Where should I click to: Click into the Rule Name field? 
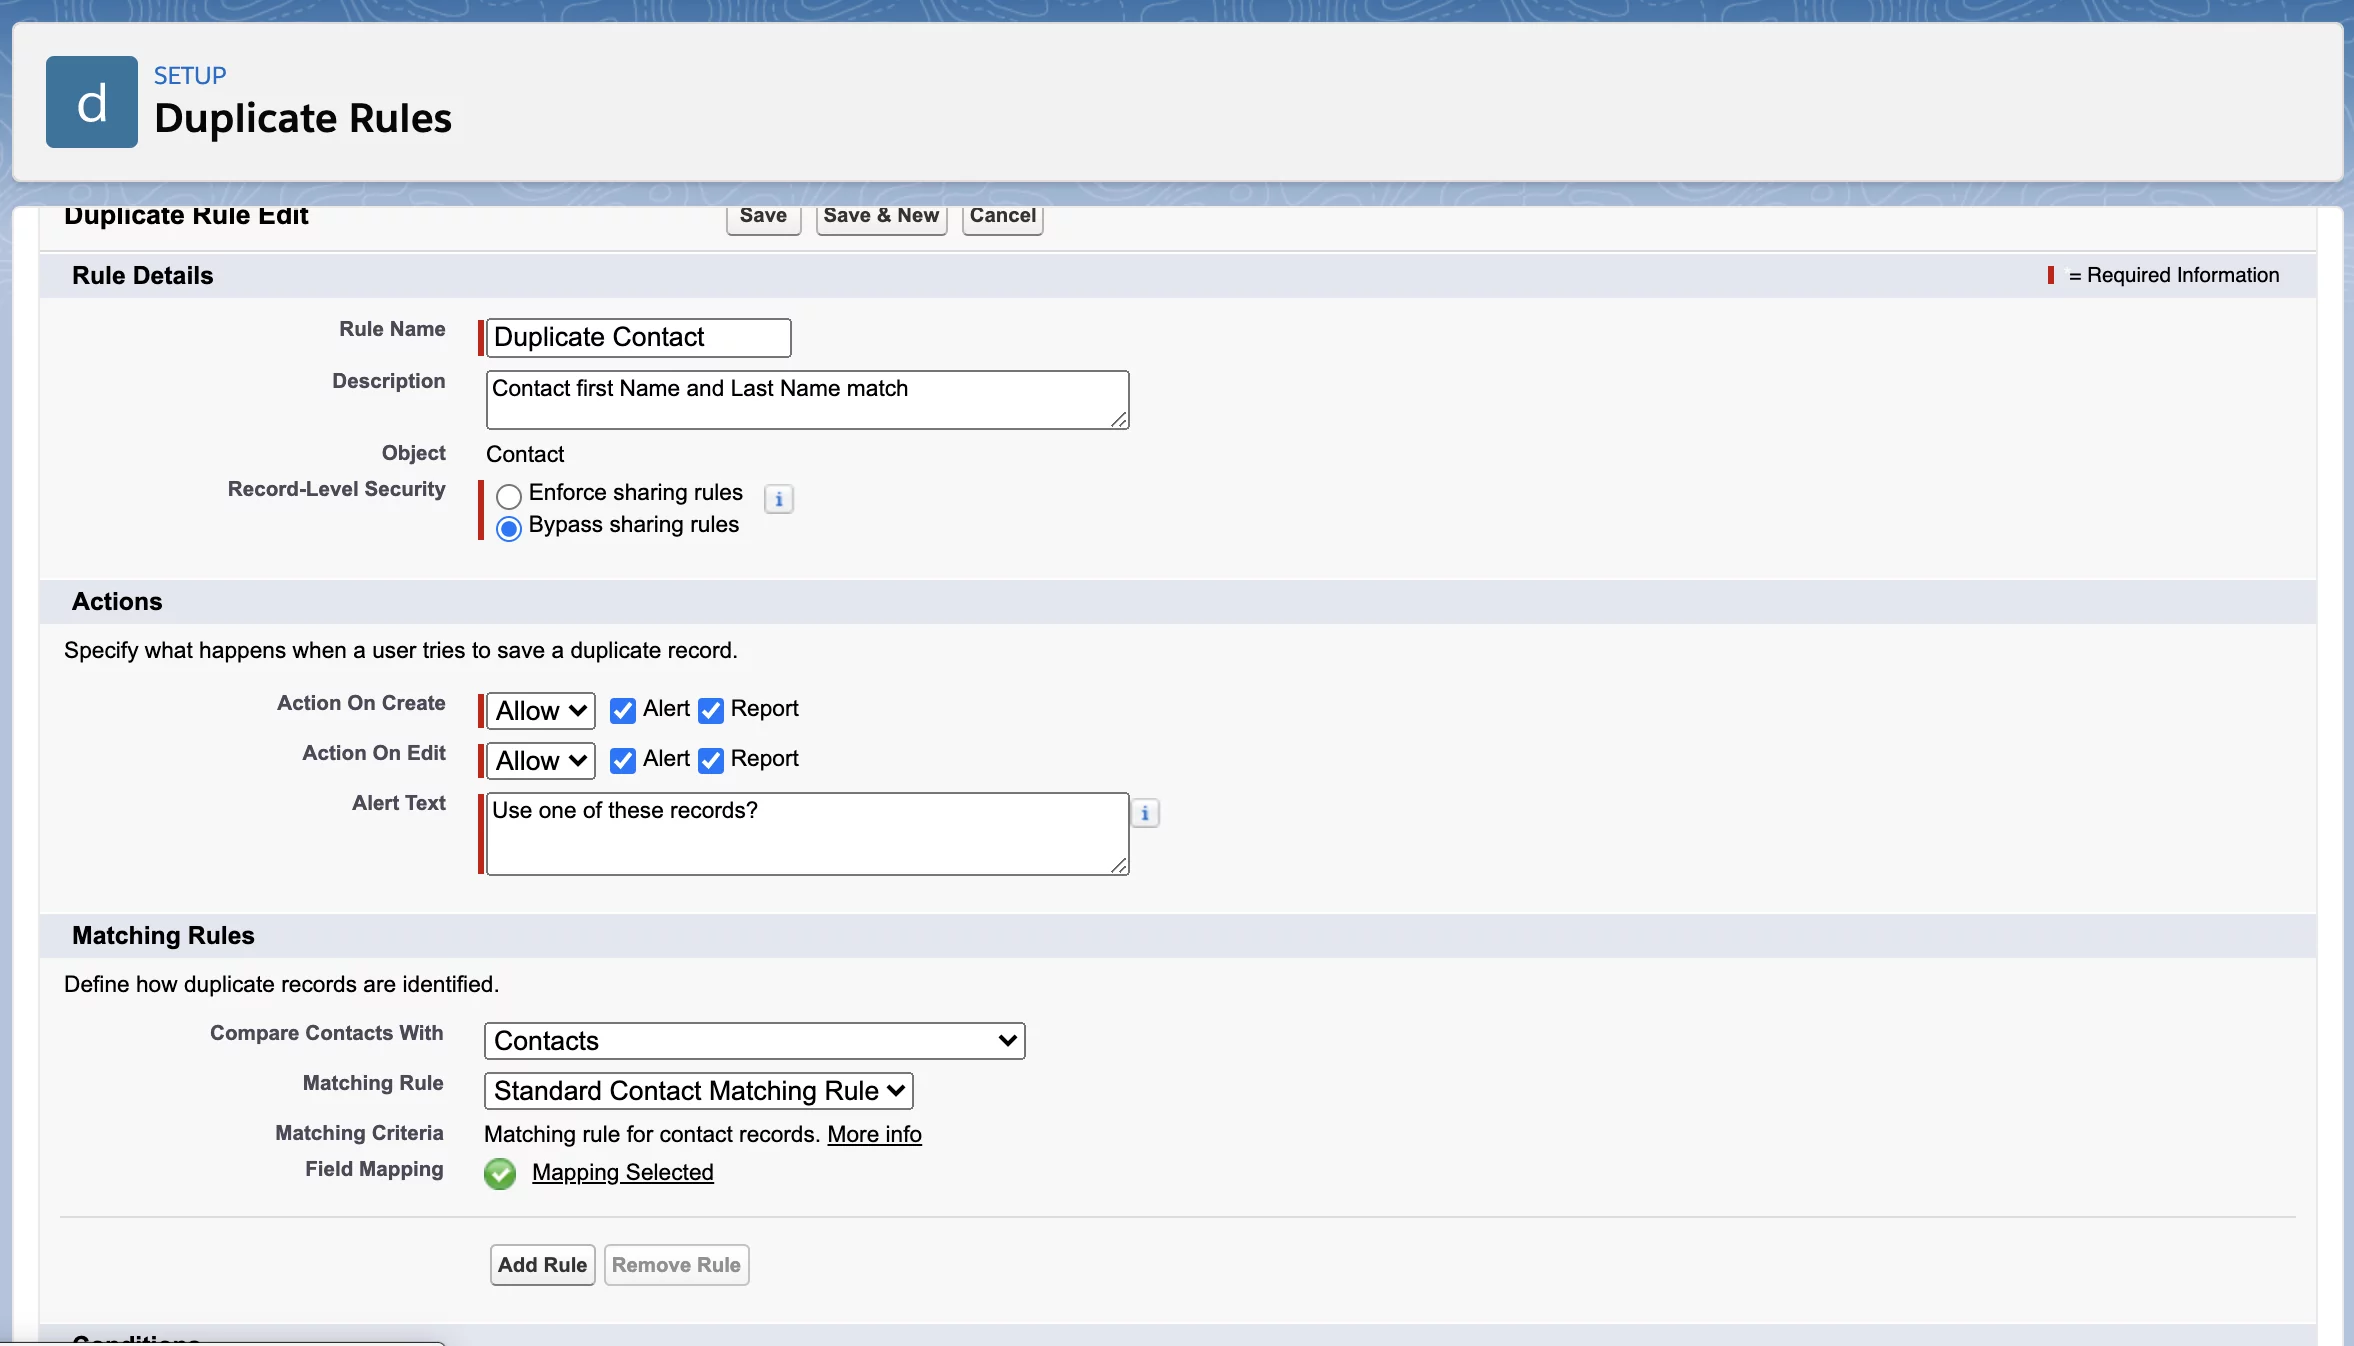pyautogui.click(x=637, y=337)
